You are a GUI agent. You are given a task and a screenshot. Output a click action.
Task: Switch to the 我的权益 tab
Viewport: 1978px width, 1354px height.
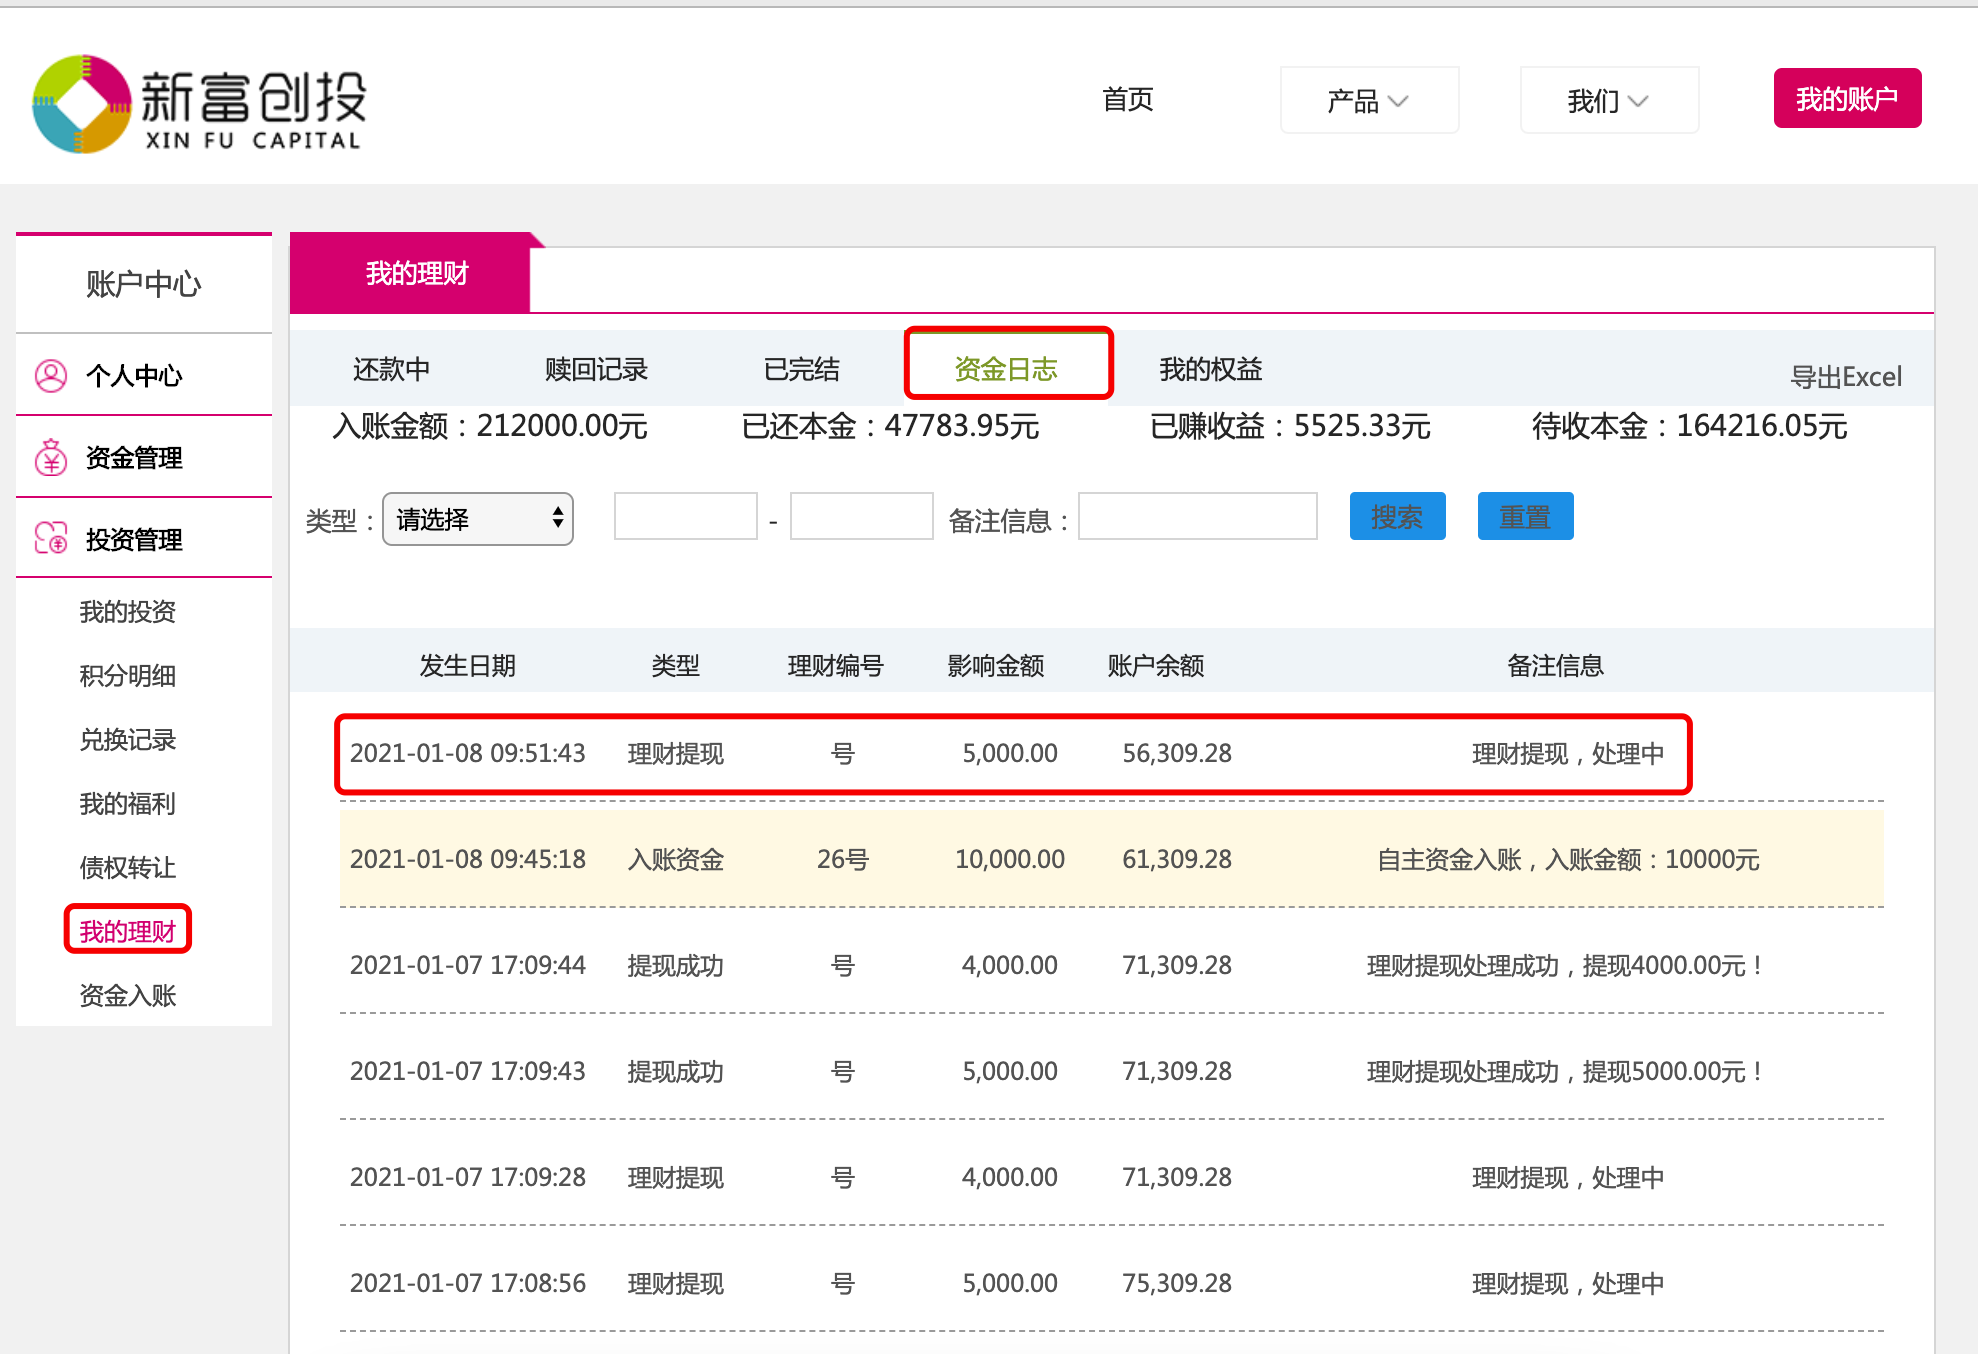[x=1211, y=370]
